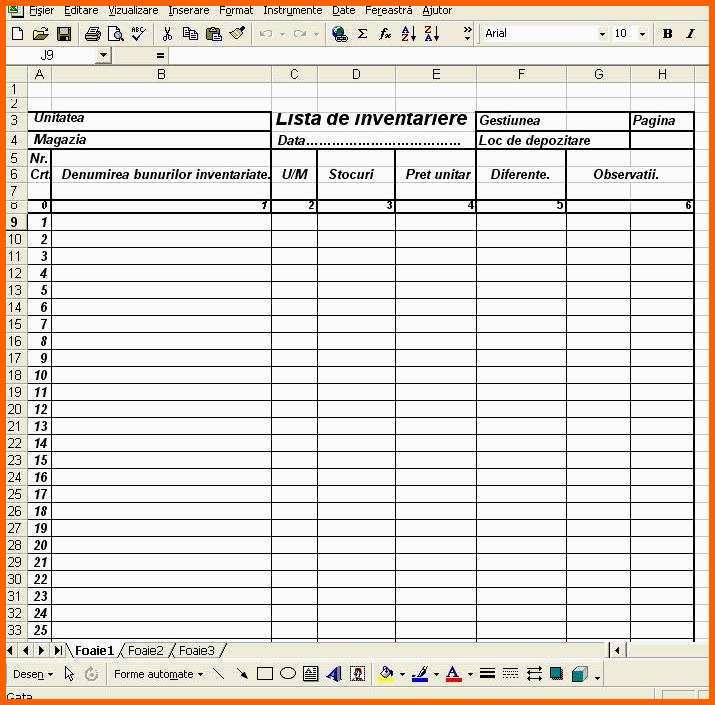This screenshot has height=705, width=715.
Task: Click the Arrow Style icon
Action: click(534, 674)
